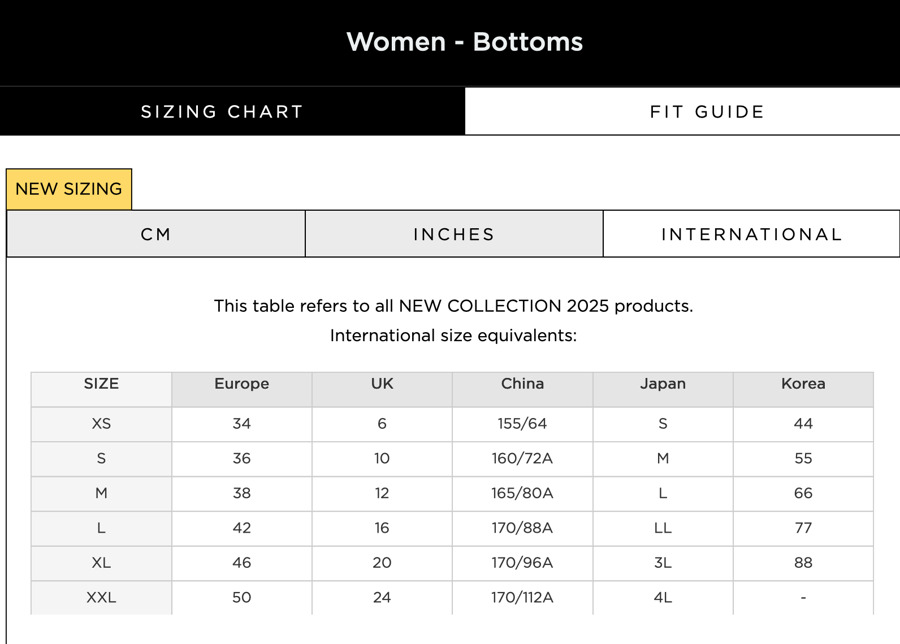
Task: Click Korea size 77 cell
Action: [803, 528]
